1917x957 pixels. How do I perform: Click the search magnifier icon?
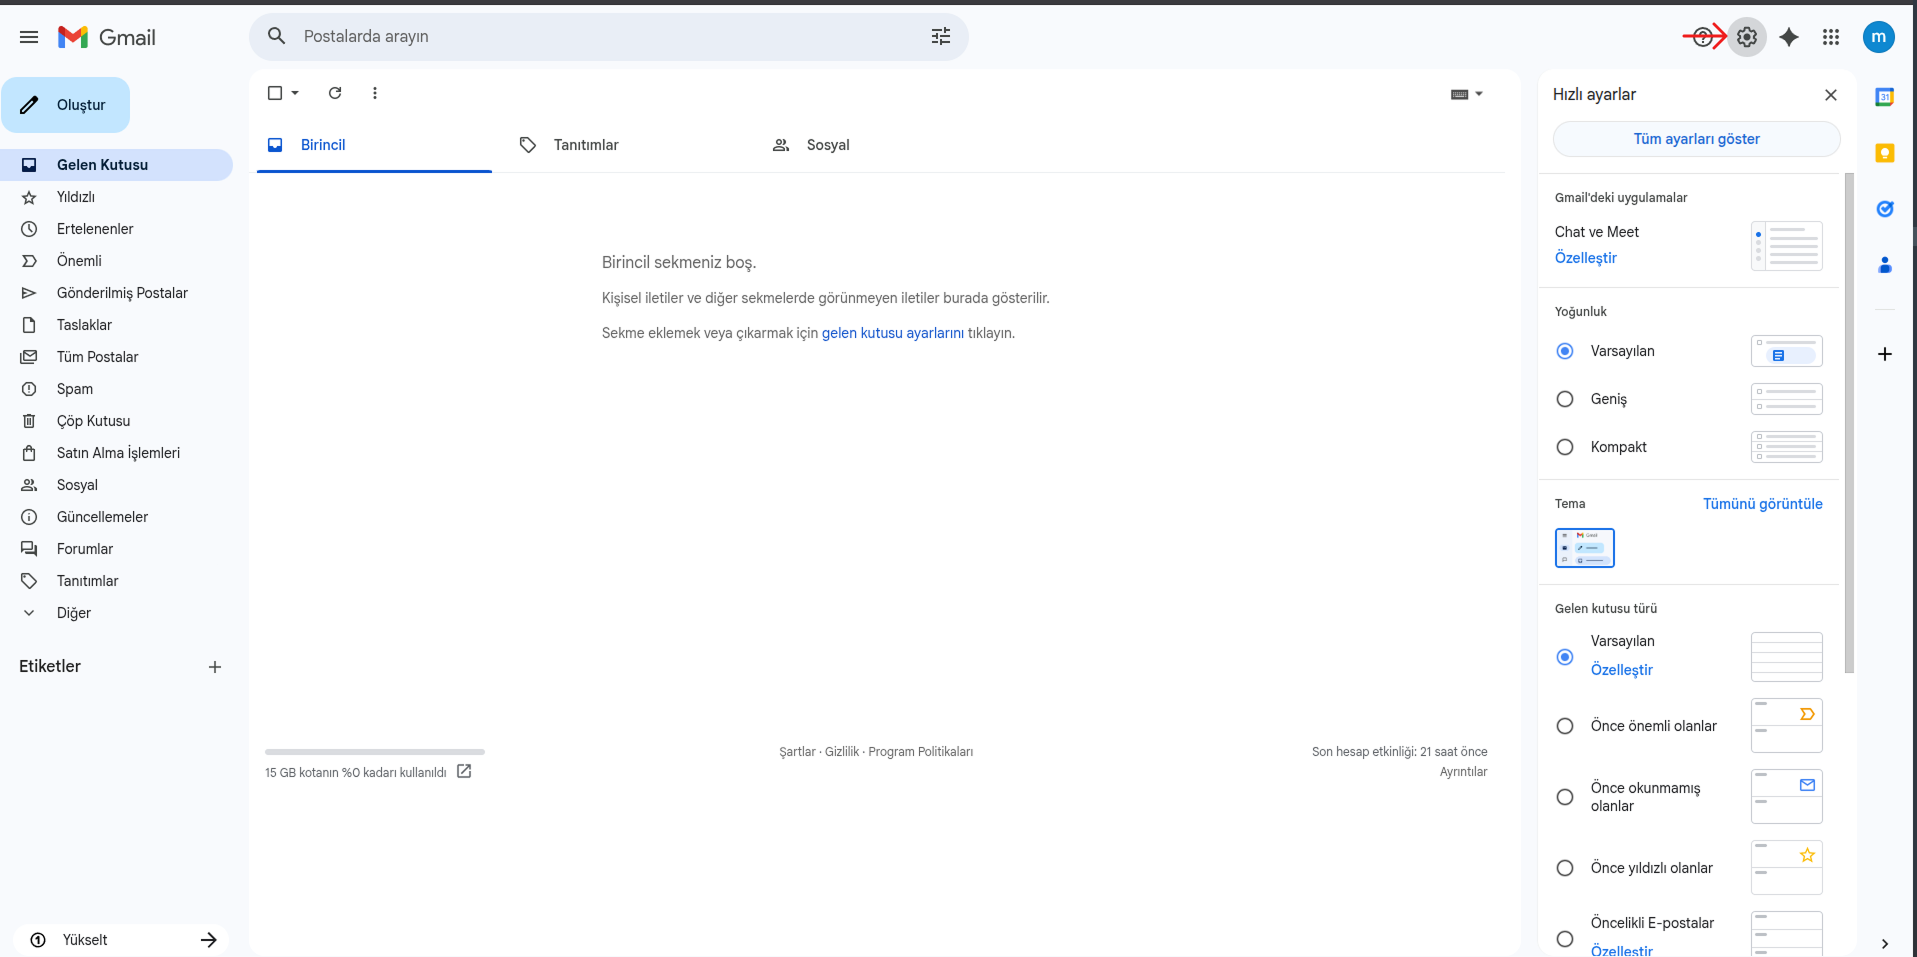click(277, 36)
